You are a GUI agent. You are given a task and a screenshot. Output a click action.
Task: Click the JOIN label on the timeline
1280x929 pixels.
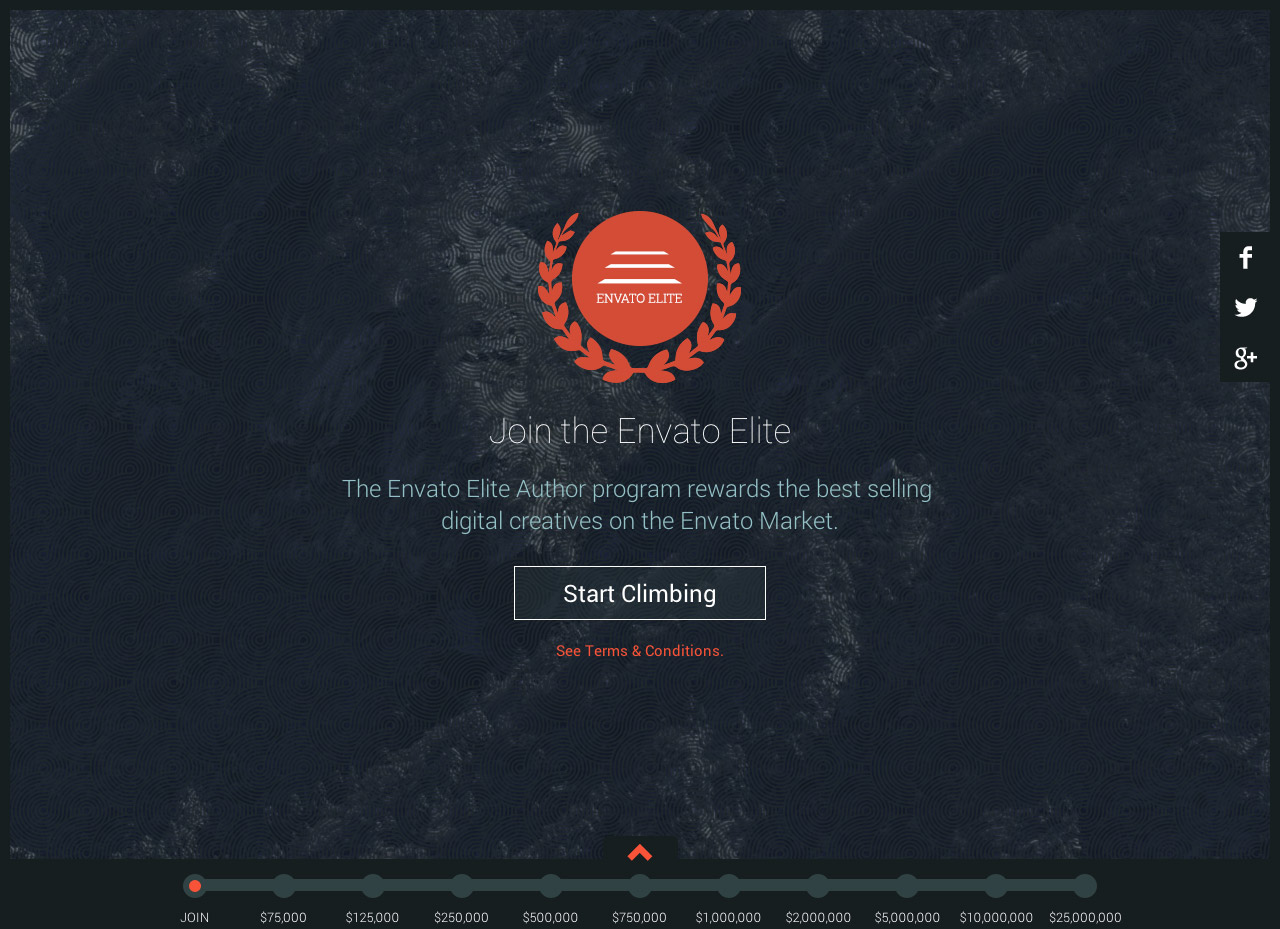point(194,916)
